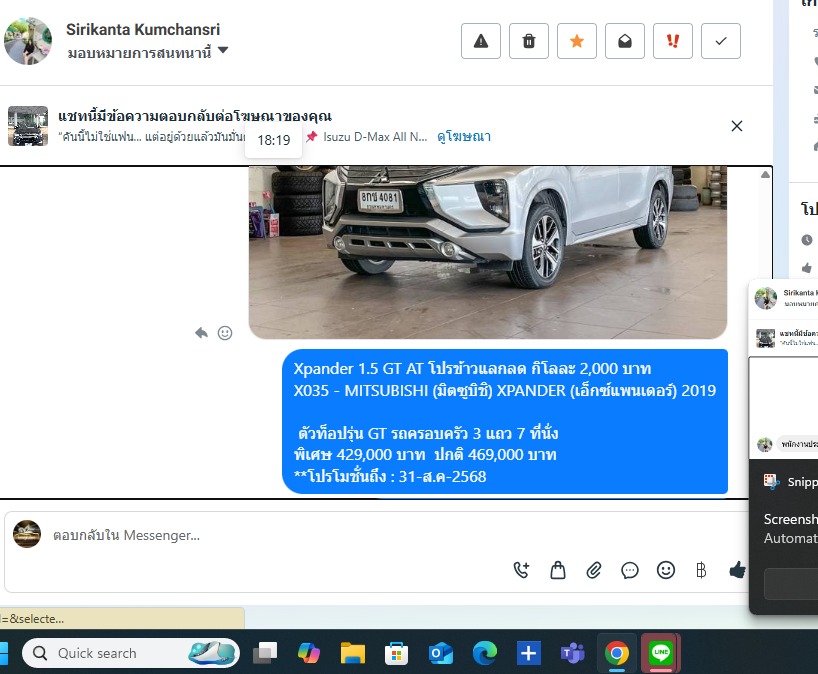Delete conversation using trash icon
Viewport: 818px width, 674px height.
pyautogui.click(x=528, y=41)
